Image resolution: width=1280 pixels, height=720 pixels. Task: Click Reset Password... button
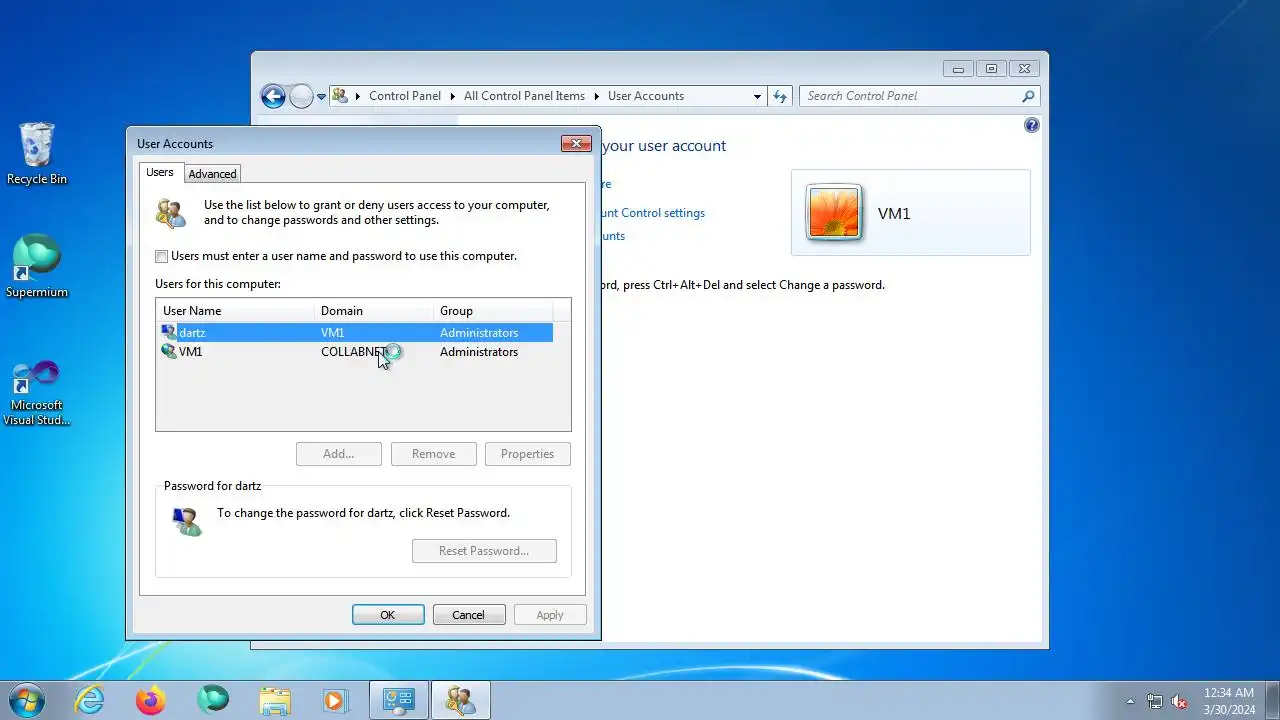pyautogui.click(x=484, y=551)
